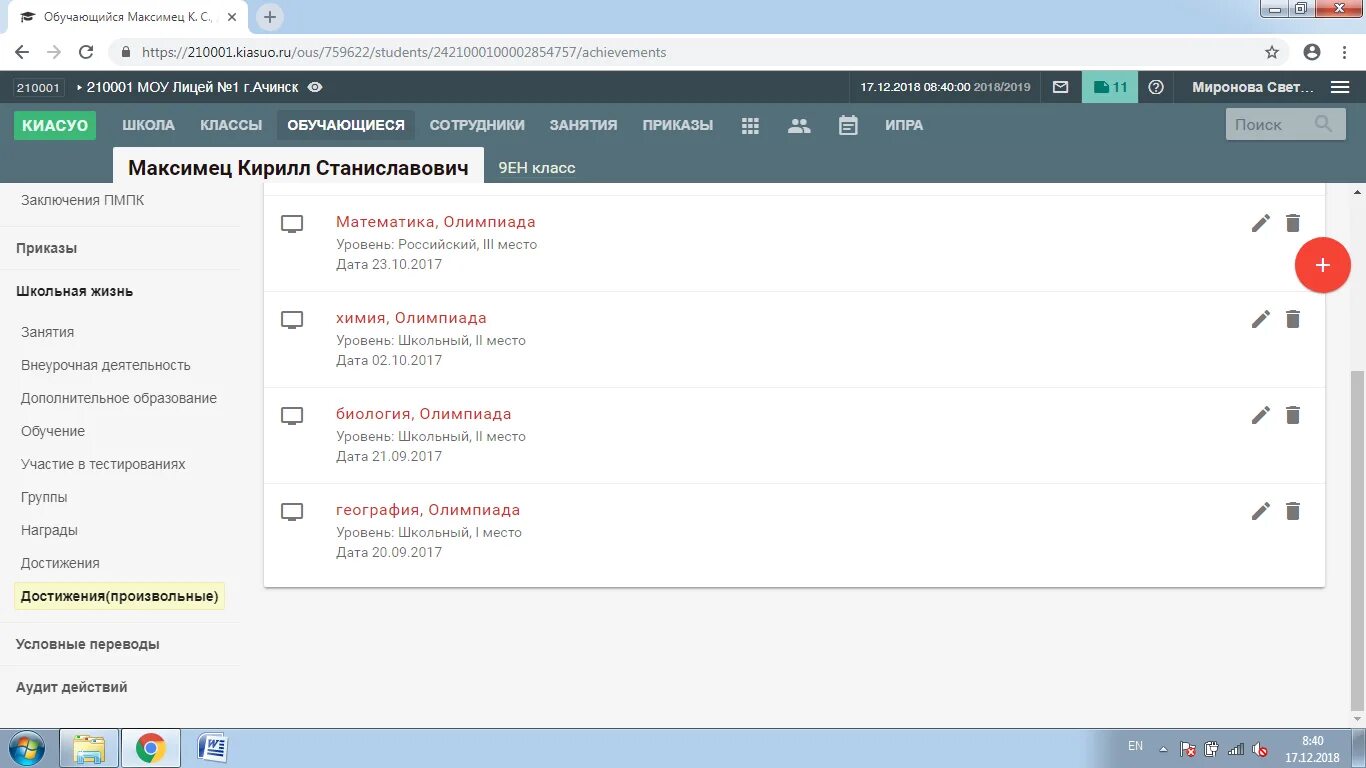Open the mail envelope icon
Screen dimensions: 1366x768
coord(1061,87)
